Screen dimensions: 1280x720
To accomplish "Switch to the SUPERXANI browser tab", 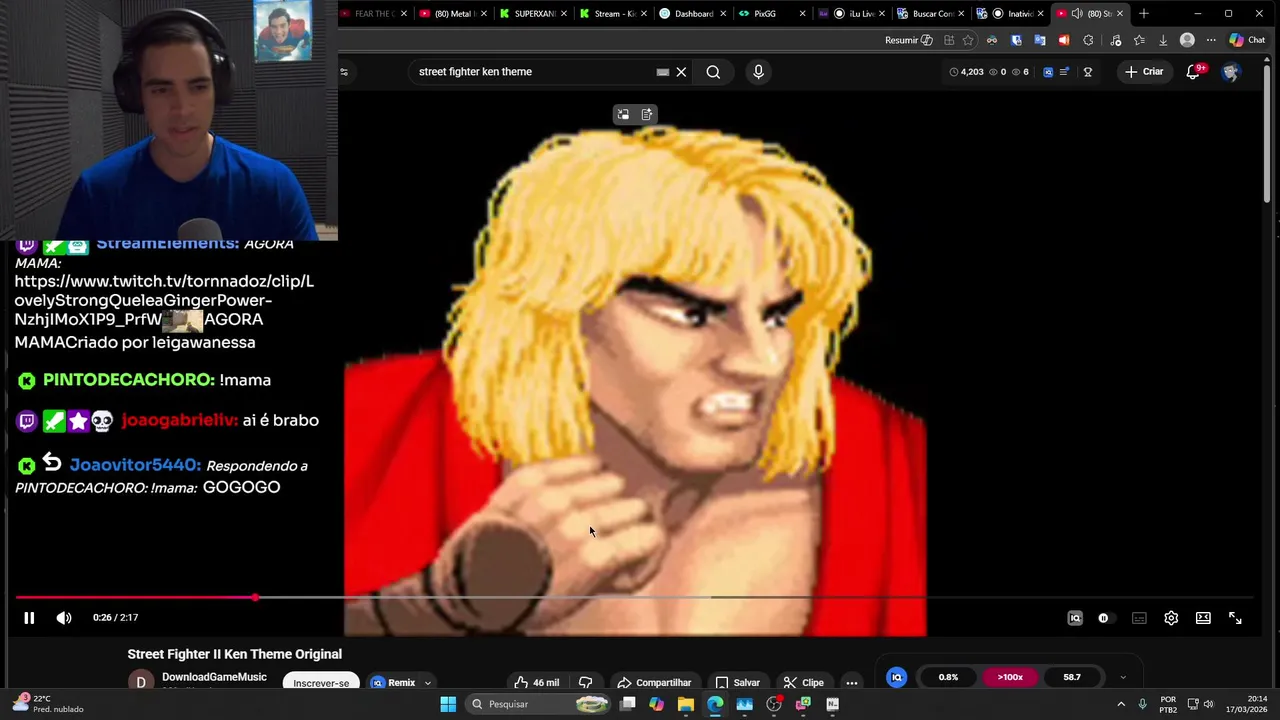I will click(x=534, y=13).
